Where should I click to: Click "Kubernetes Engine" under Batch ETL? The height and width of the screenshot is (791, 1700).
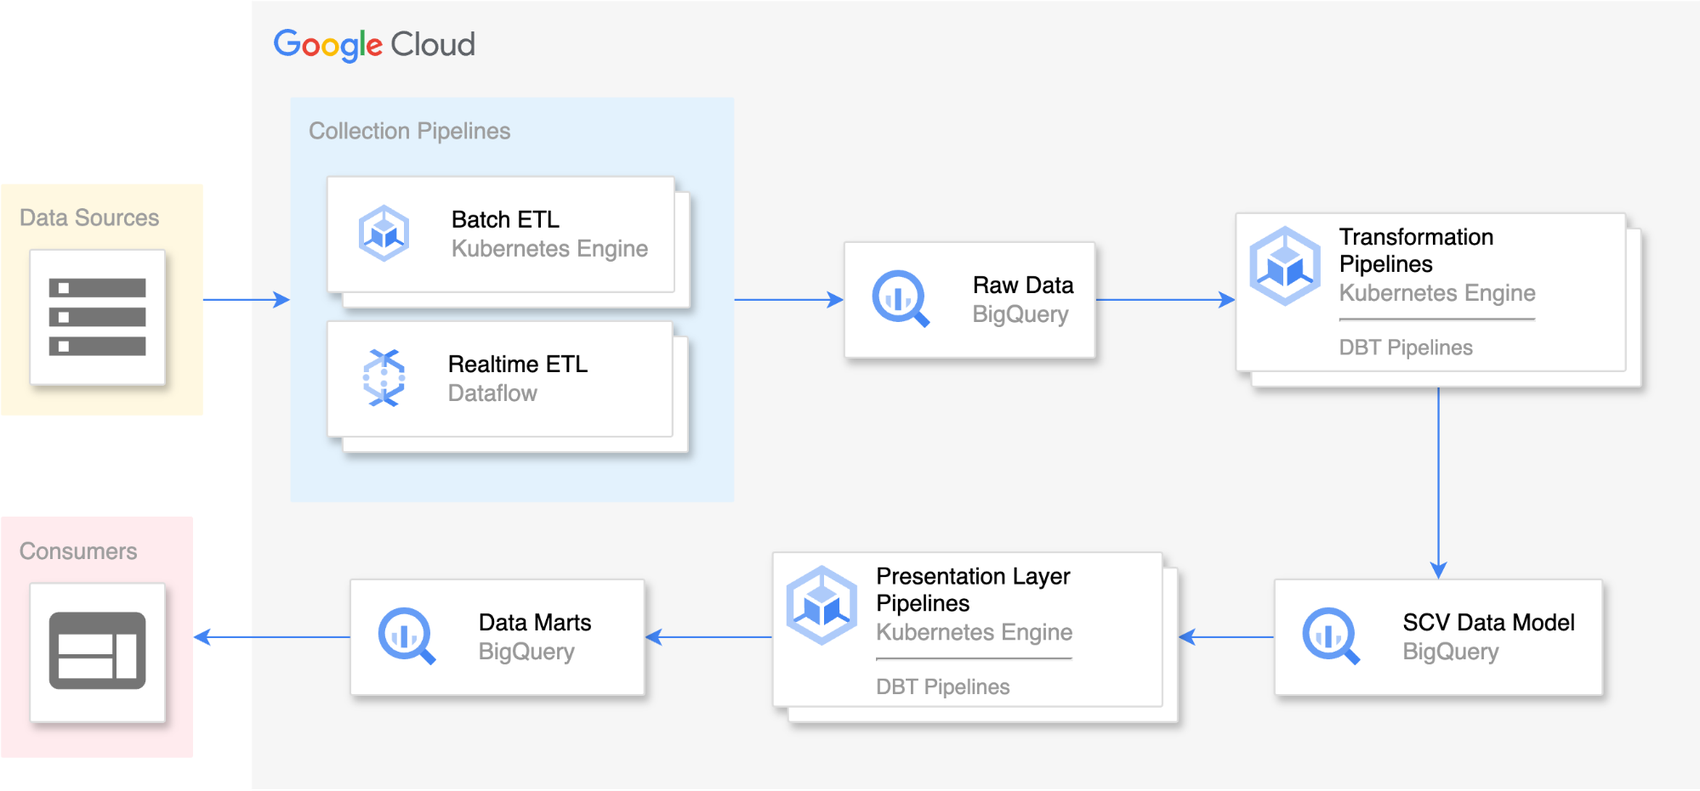tap(550, 248)
